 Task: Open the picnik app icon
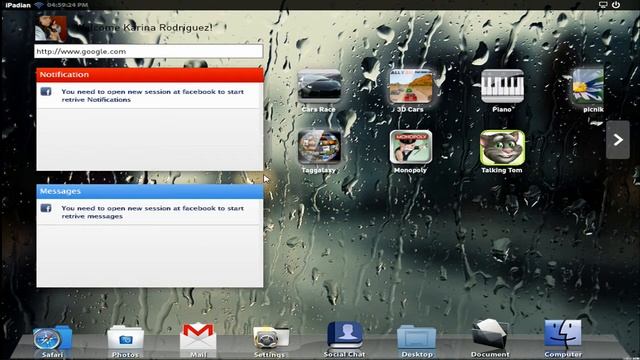pyautogui.click(x=588, y=86)
